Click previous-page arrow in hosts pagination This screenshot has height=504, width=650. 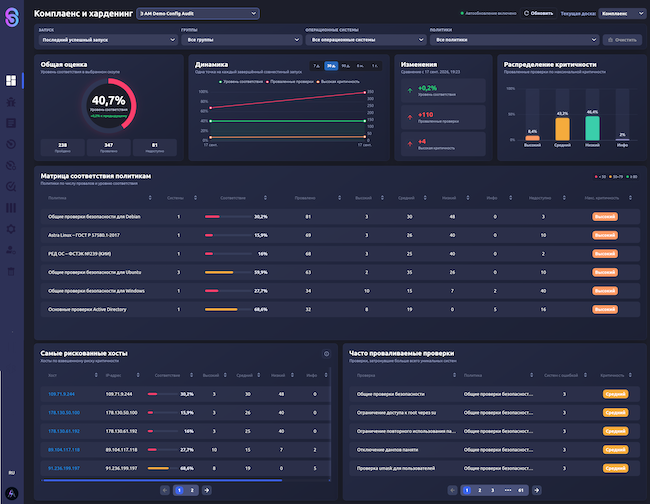click(x=165, y=490)
